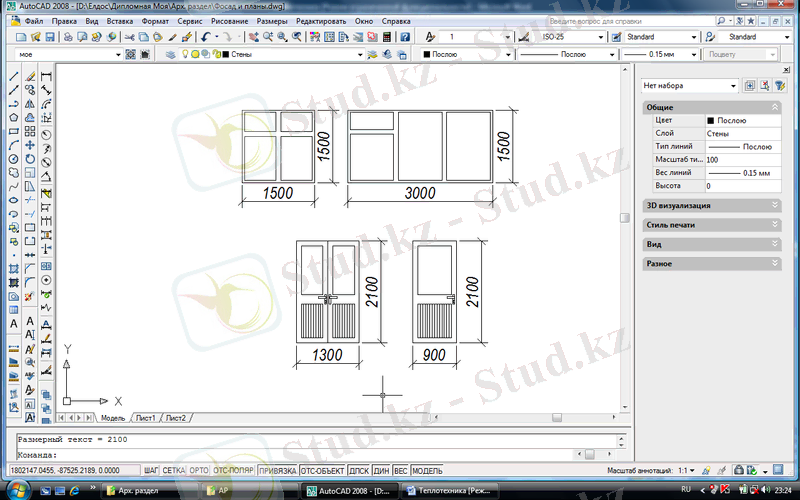The image size is (800, 500).
Task: Click the Масштаб типа линий value 100
Action: [x=743, y=160]
